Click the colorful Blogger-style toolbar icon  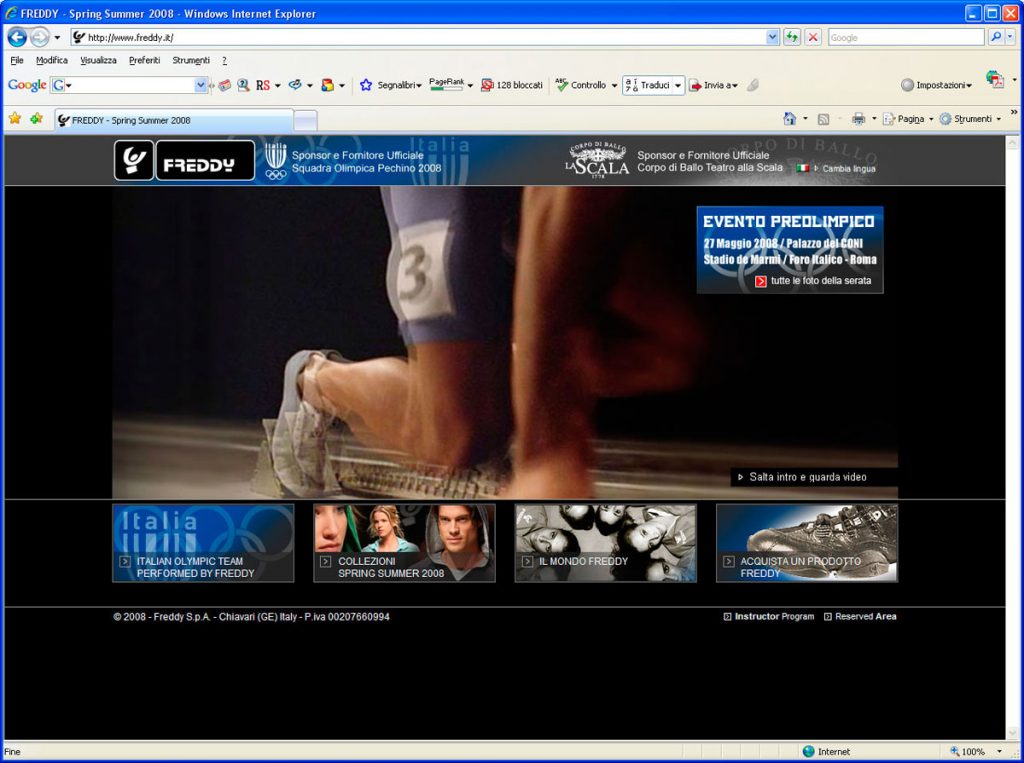pos(328,85)
